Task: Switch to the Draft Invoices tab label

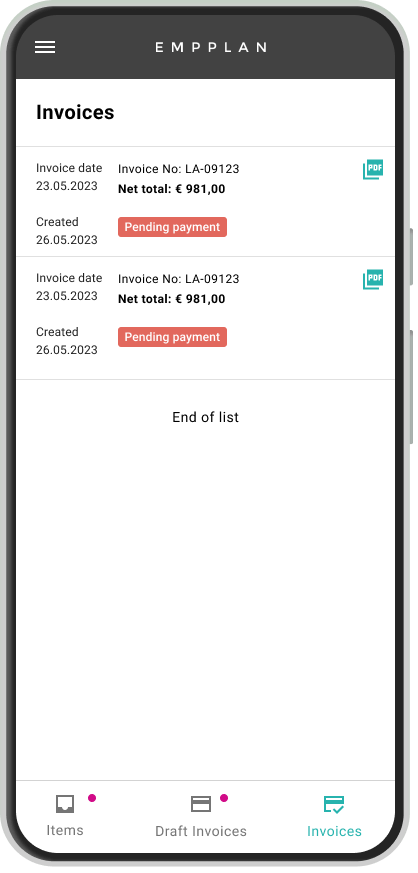Action: coord(201,831)
